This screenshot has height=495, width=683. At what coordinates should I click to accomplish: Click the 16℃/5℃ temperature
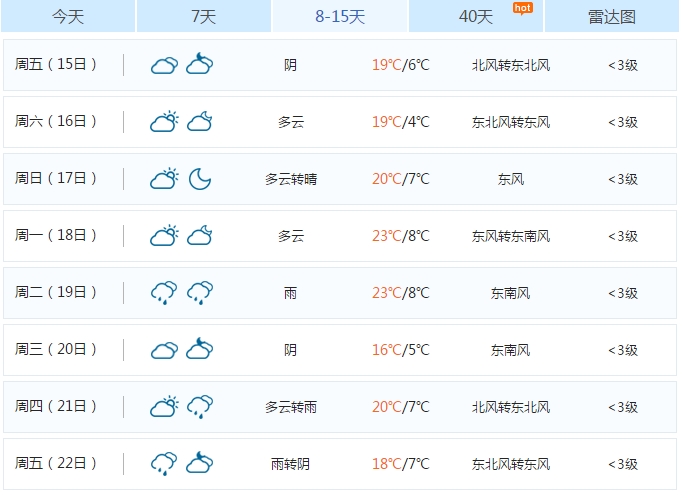click(401, 350)
